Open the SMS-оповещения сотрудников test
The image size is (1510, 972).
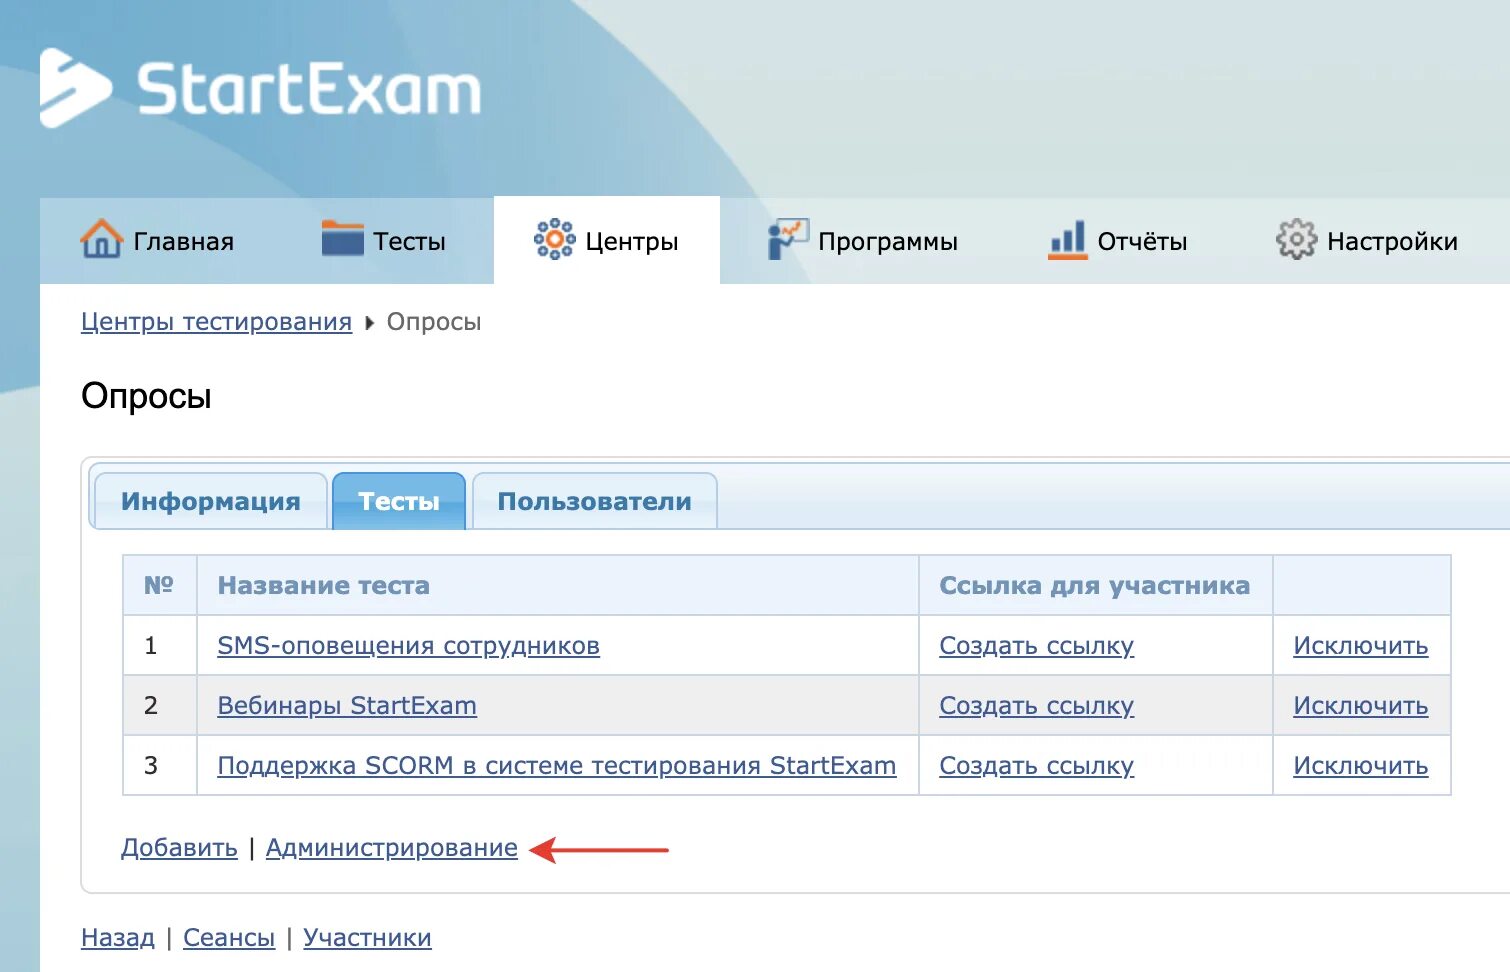pyautogui.click(x=408, y=646)
